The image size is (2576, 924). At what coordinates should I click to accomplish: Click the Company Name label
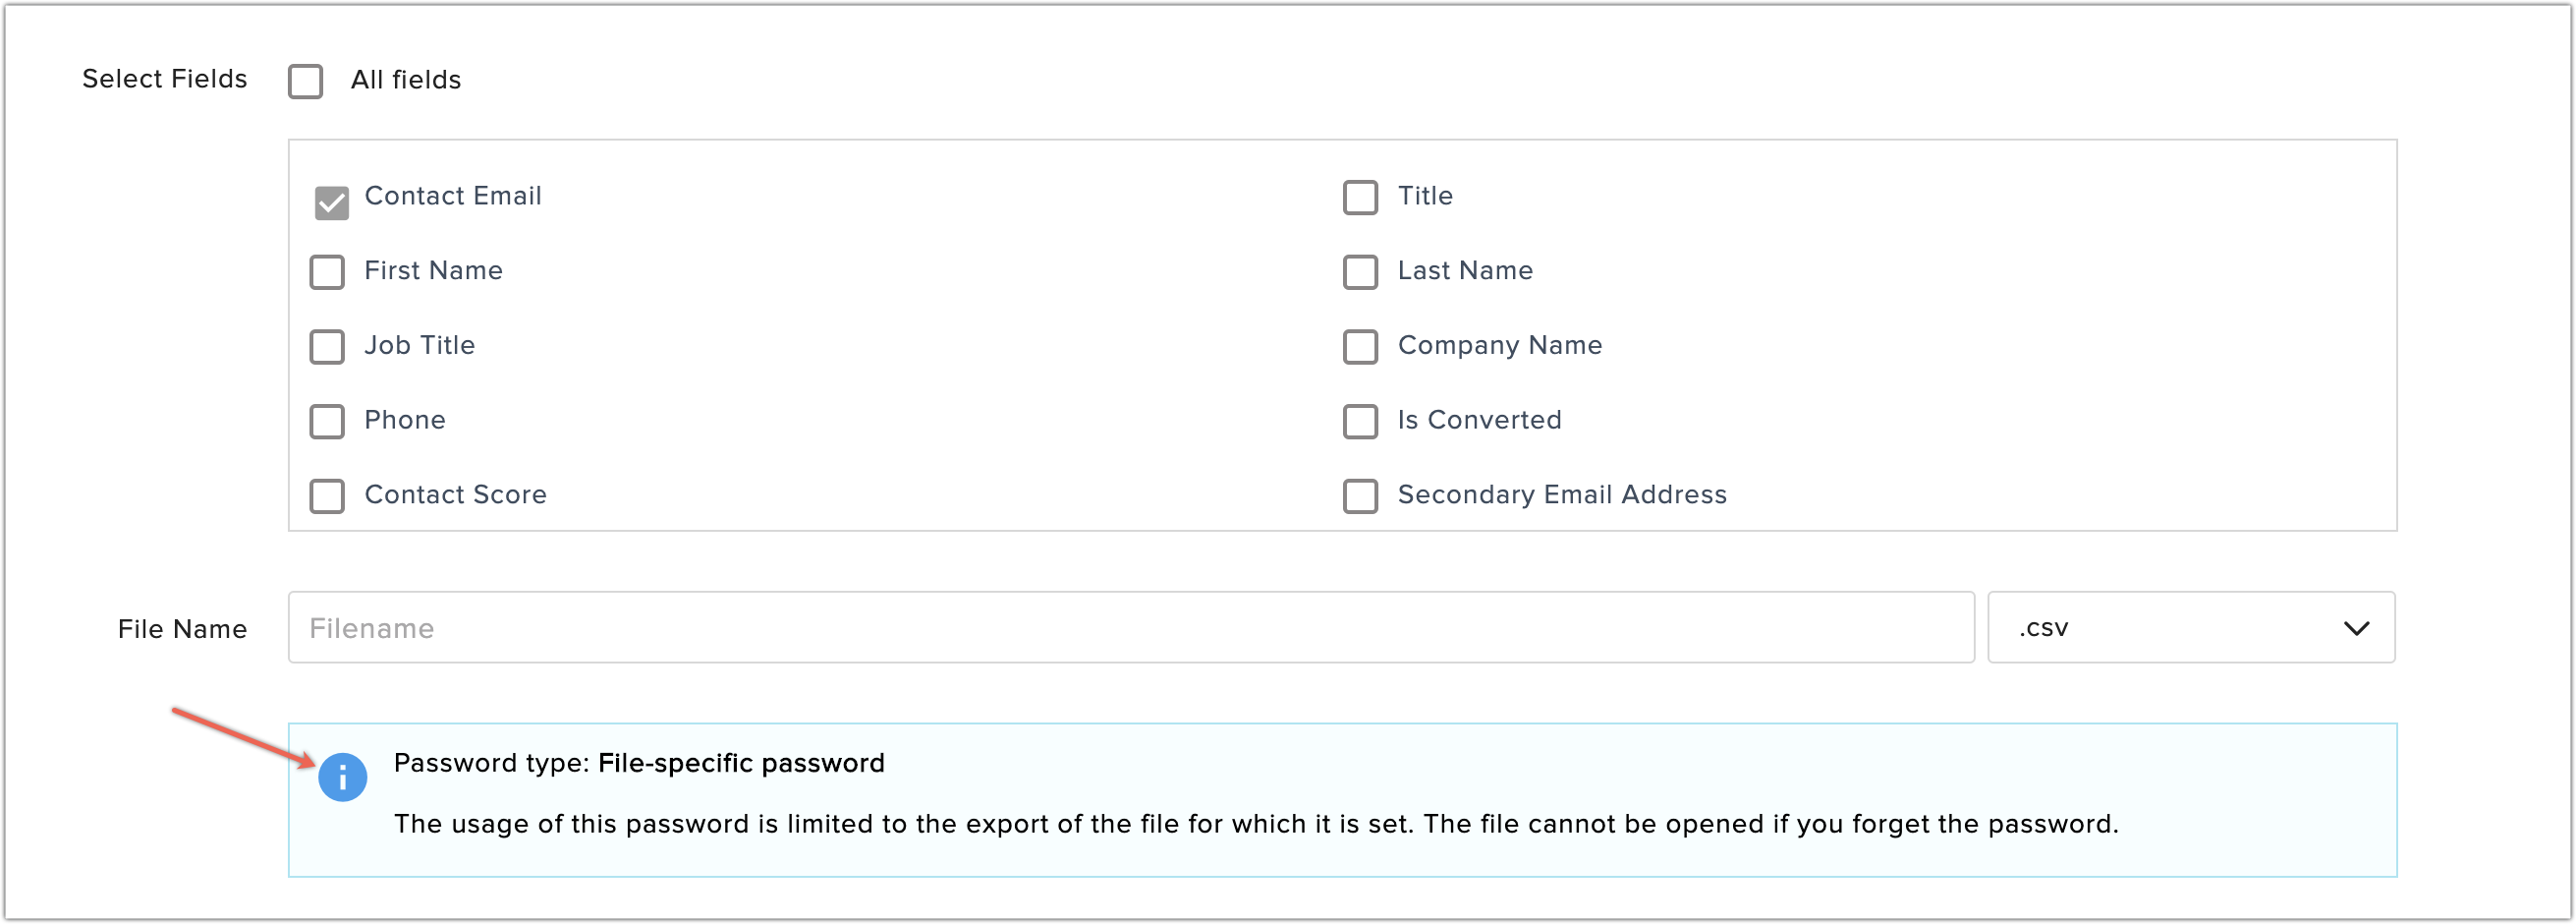[x=1499, y=346]
